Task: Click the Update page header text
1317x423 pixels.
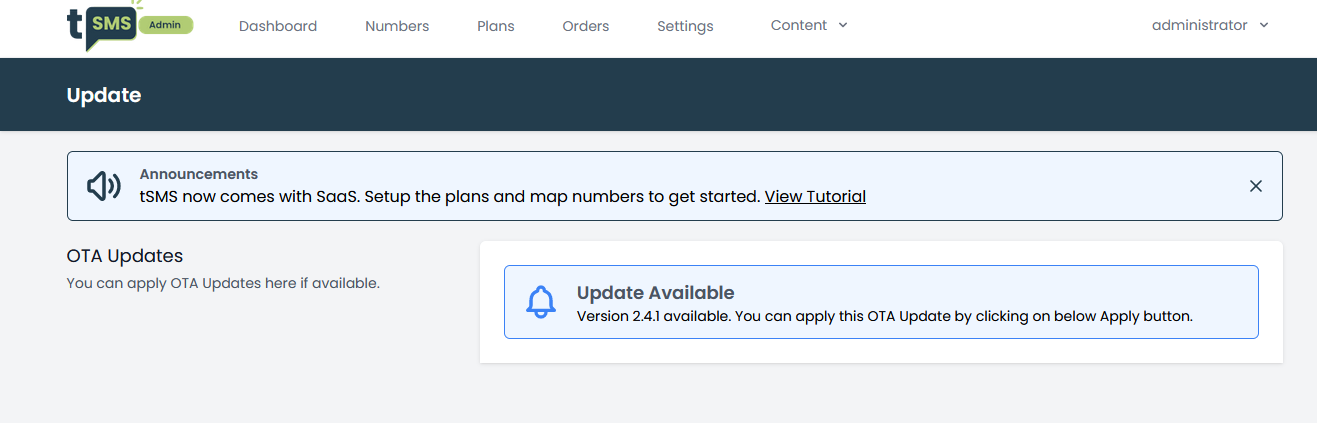Action: tap(104, 96)
